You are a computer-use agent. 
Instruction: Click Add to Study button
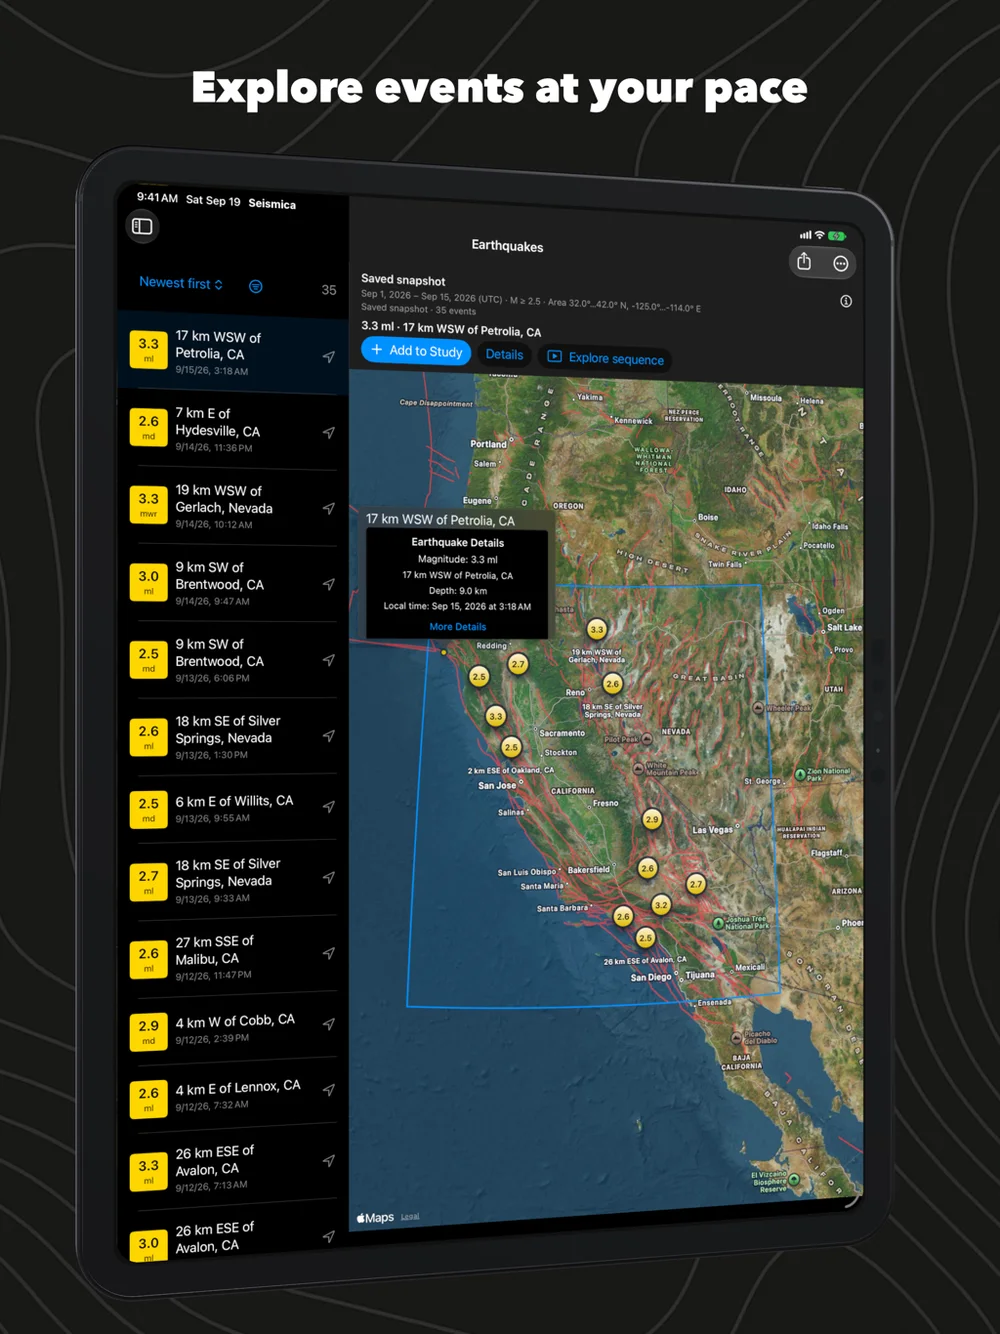(x=416, y=351)
